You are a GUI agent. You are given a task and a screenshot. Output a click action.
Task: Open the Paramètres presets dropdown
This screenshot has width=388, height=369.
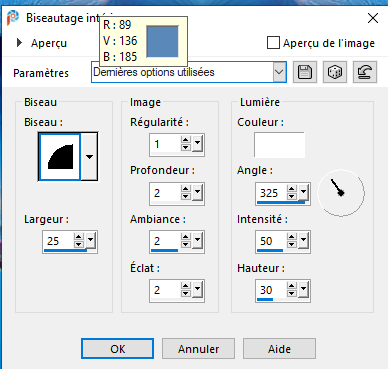click(x=279, y=72)
